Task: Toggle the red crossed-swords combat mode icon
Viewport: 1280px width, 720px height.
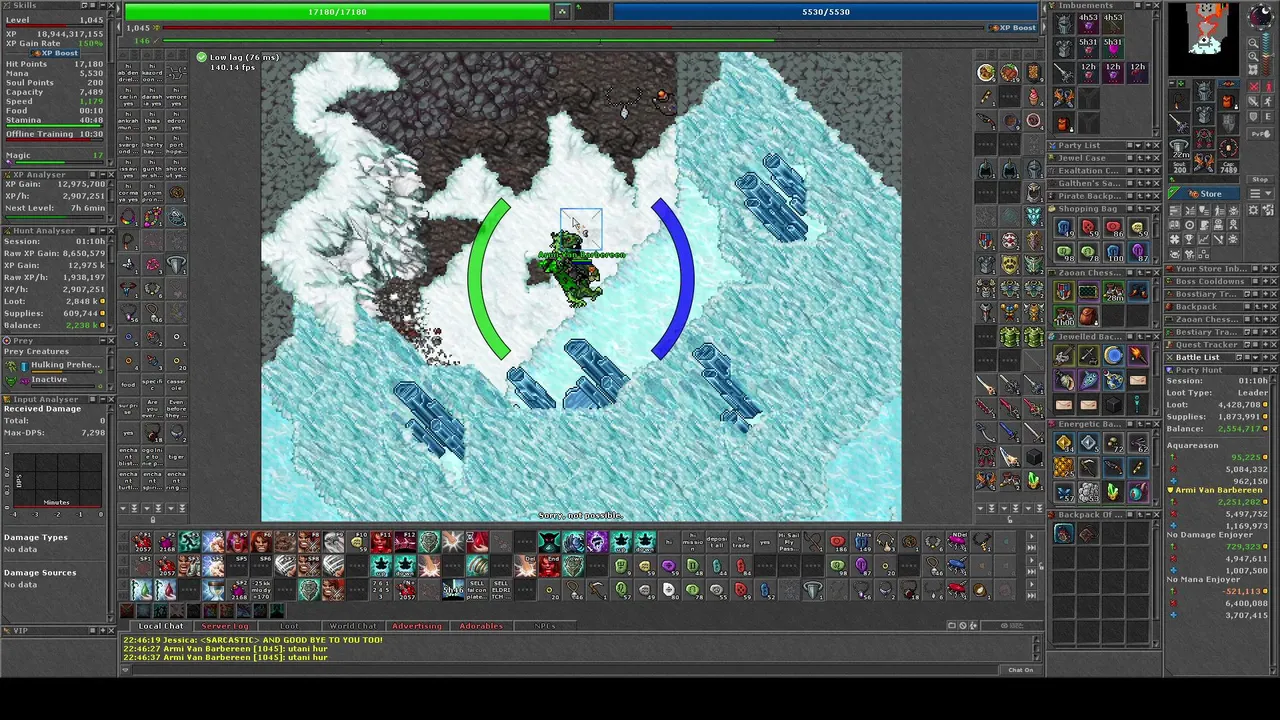Action: point(1253,86)
